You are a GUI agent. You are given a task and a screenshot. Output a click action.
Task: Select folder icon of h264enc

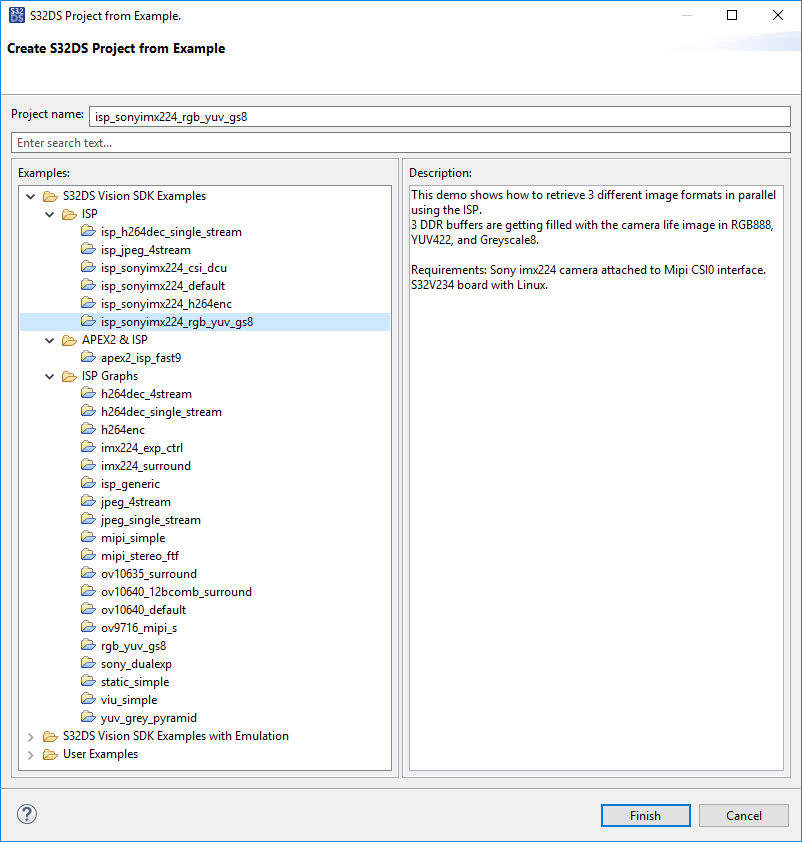click(x=88, y=430)
